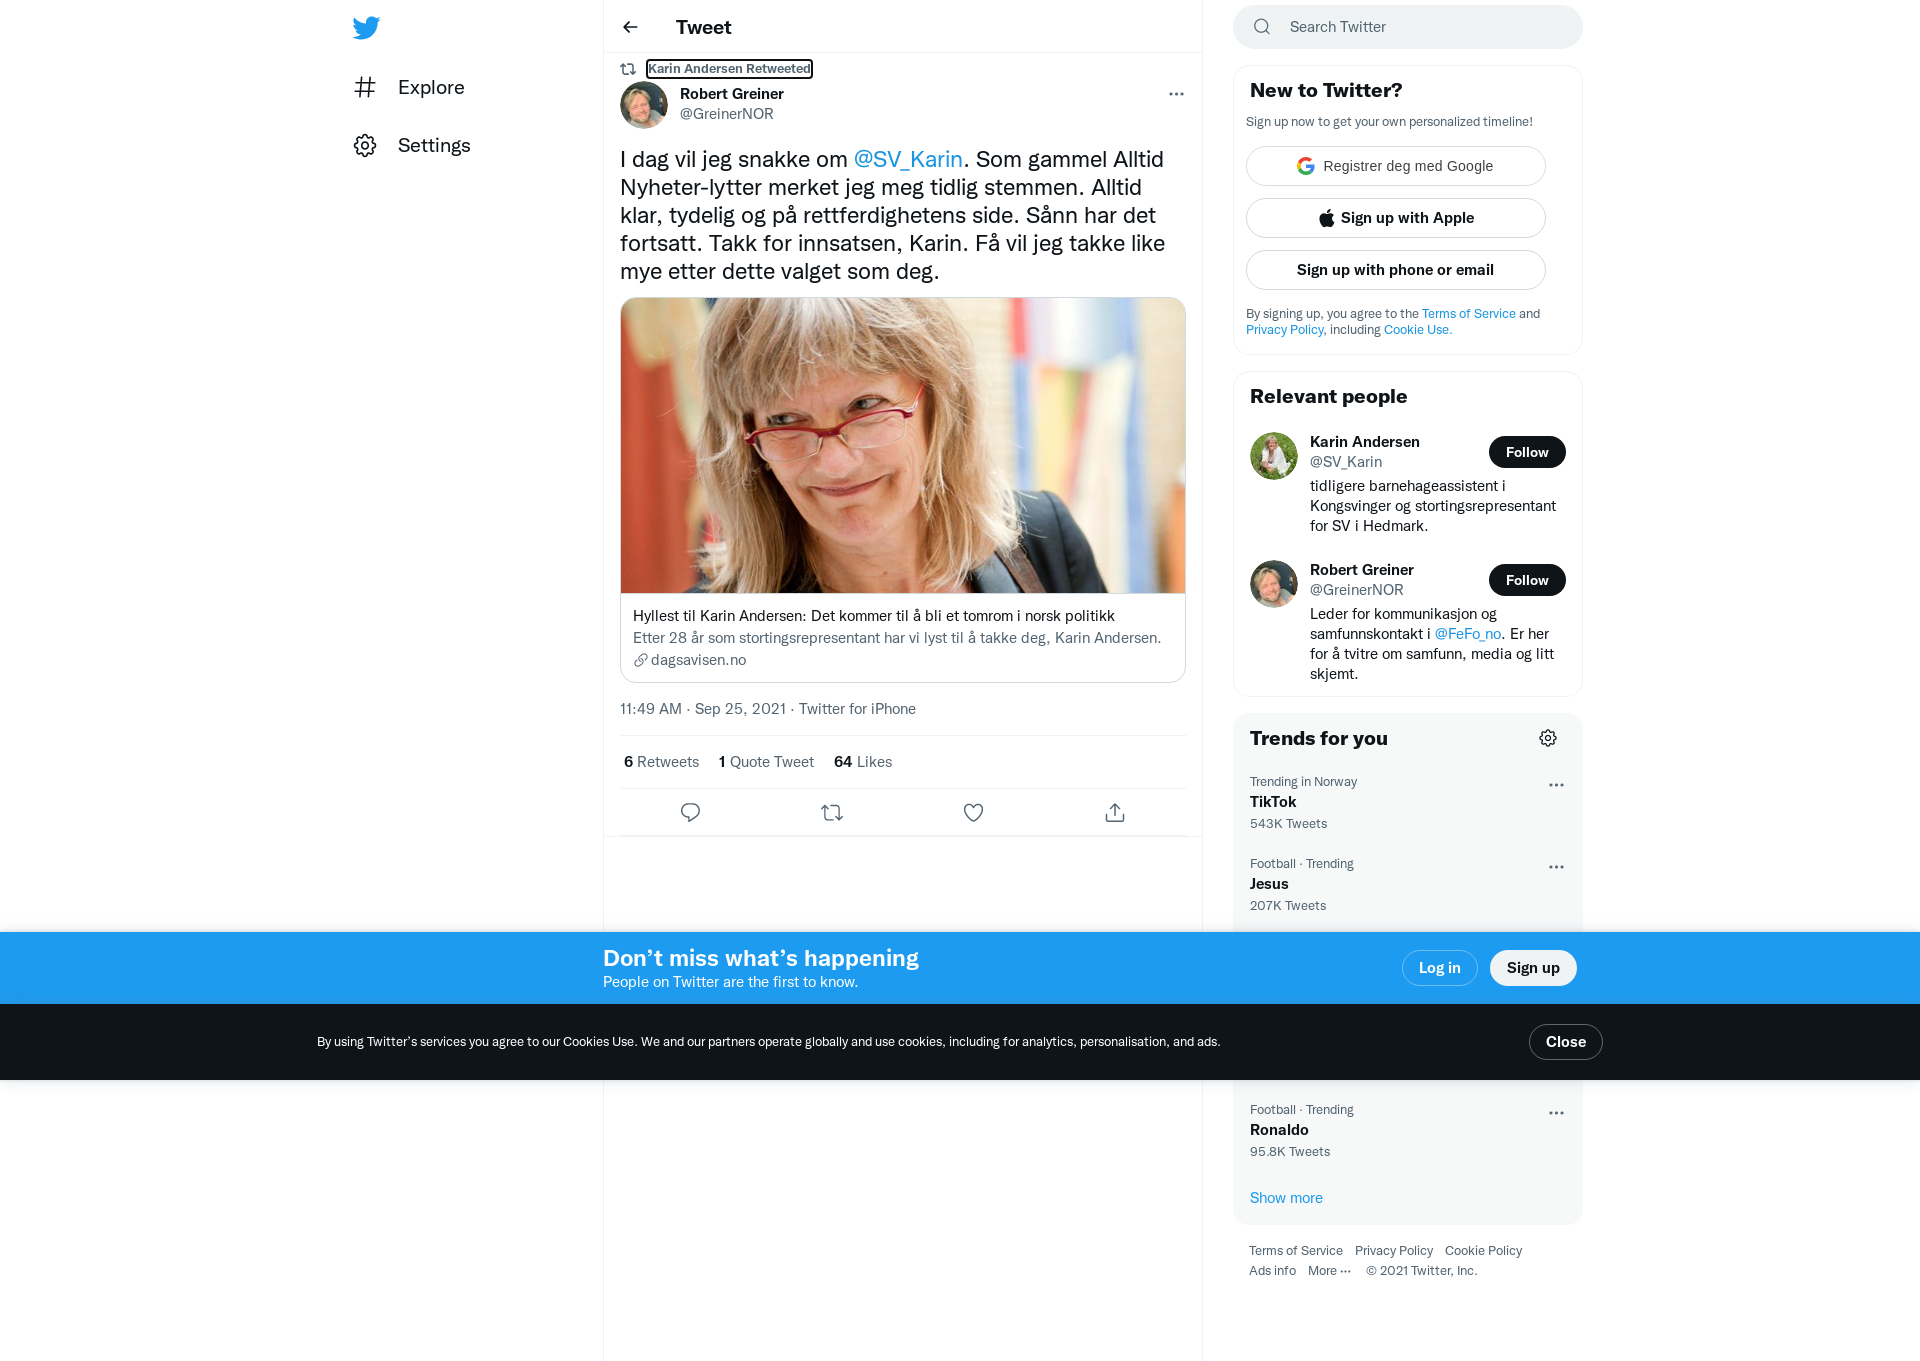1920x1361 pixels.
Task: Follow Karin Andersen
Action: pos(1527,452)
